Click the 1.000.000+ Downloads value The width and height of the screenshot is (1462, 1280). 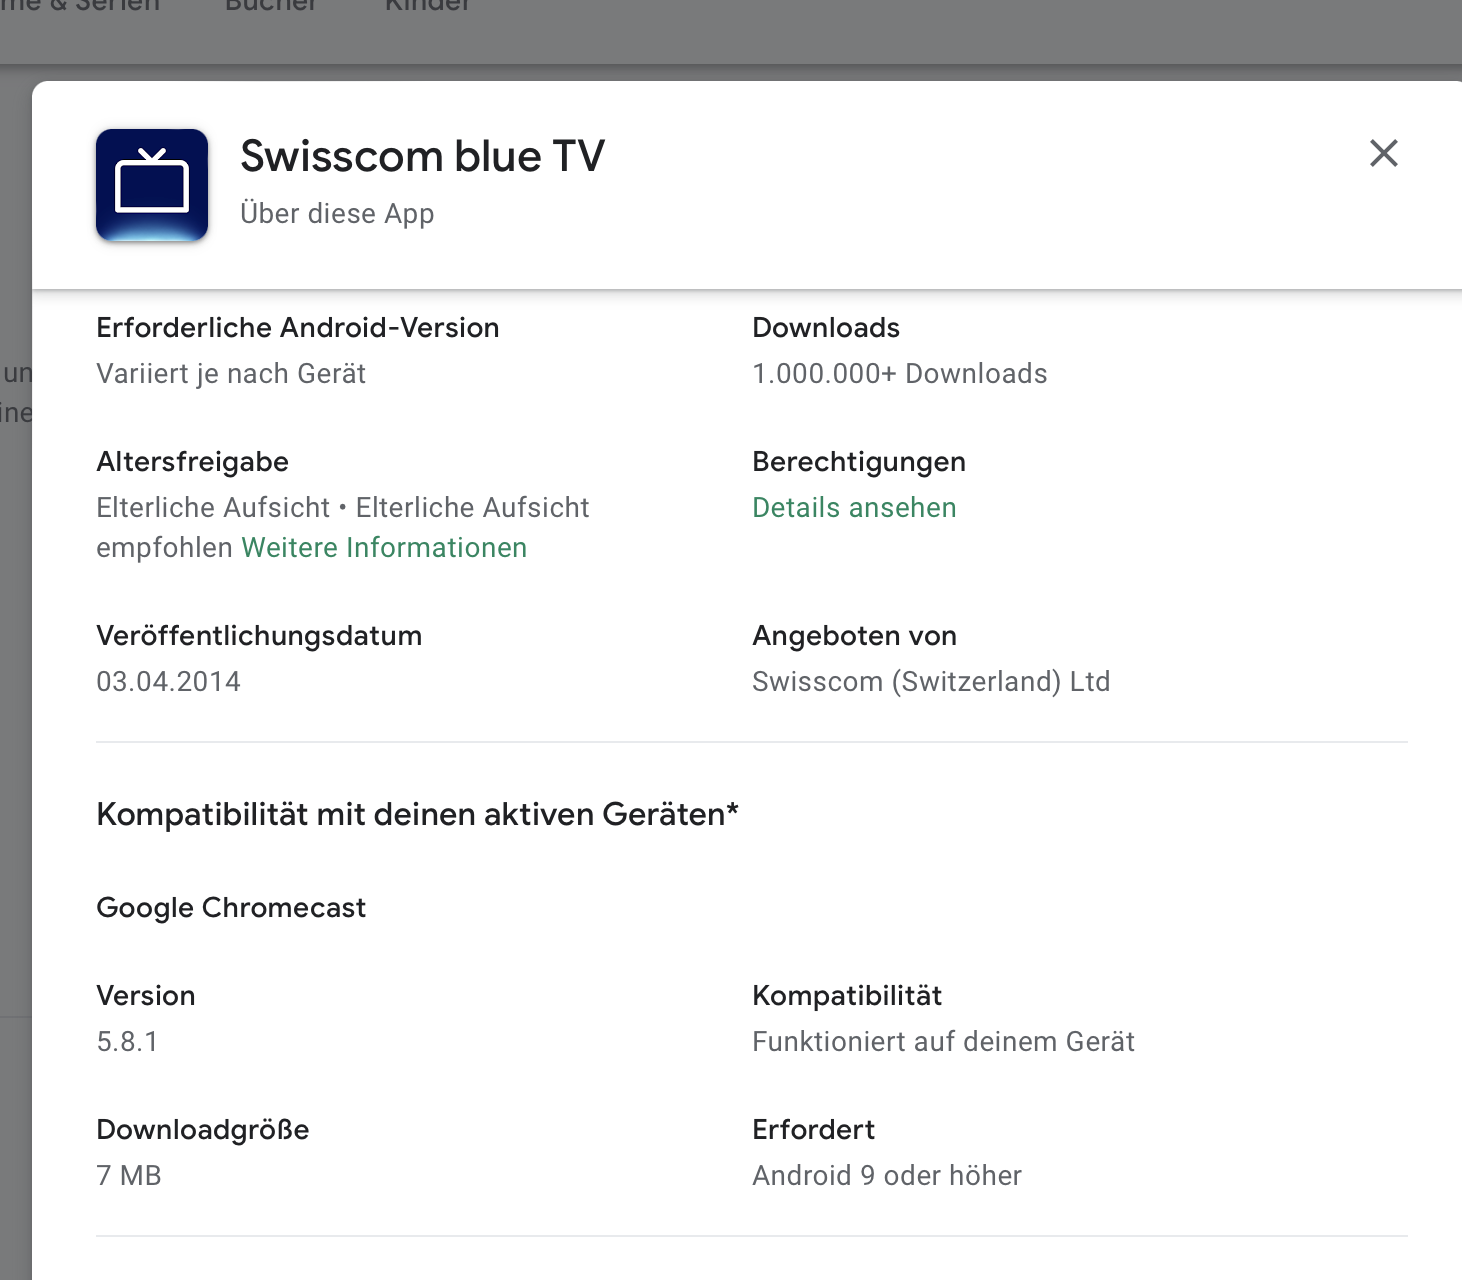coord(899,374)
